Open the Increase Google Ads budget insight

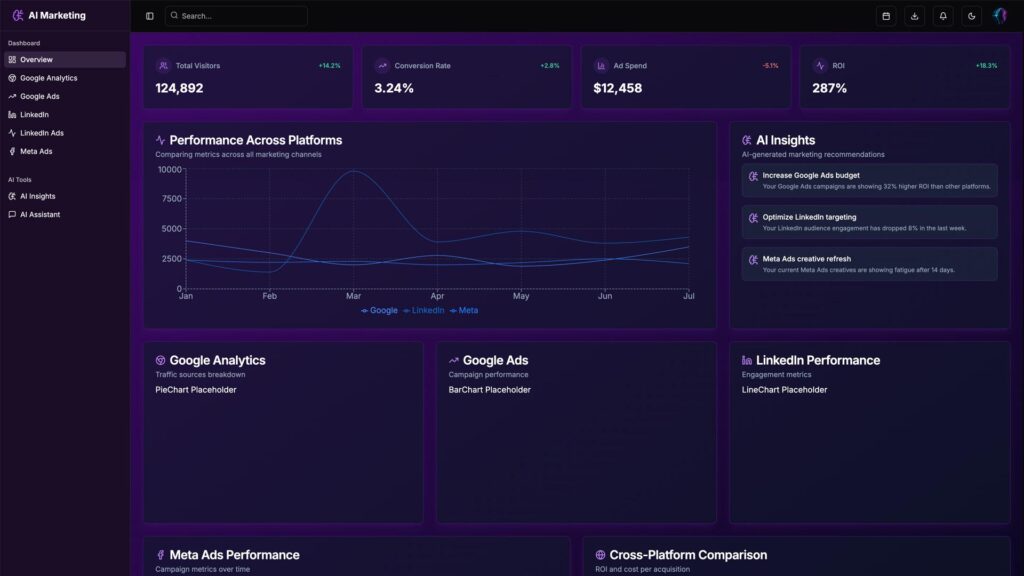coord(869,181)
